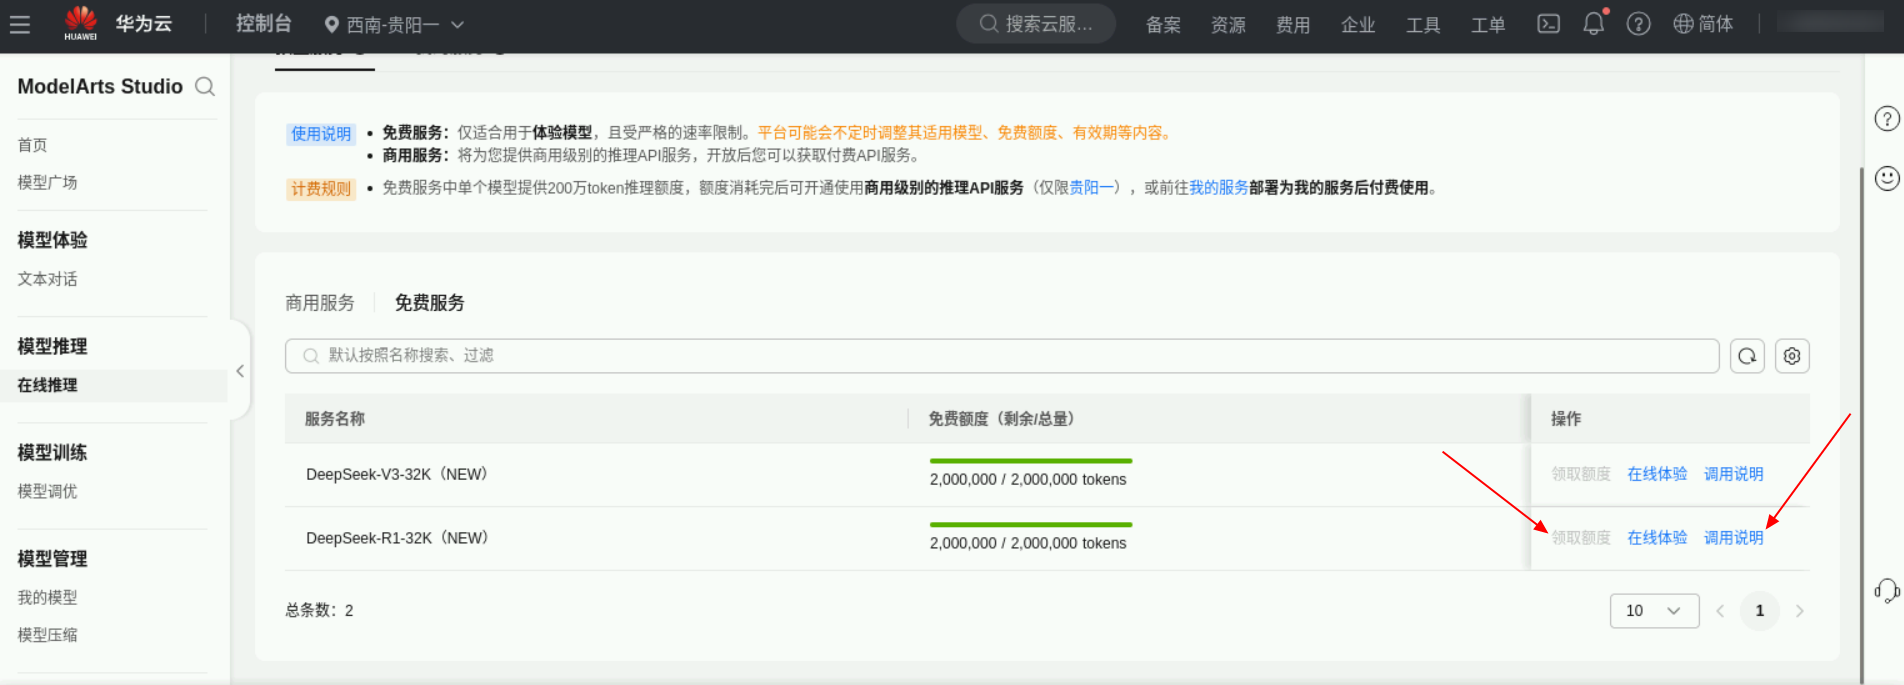Open right-side help question mark icon

click(x=1886, y=119)
